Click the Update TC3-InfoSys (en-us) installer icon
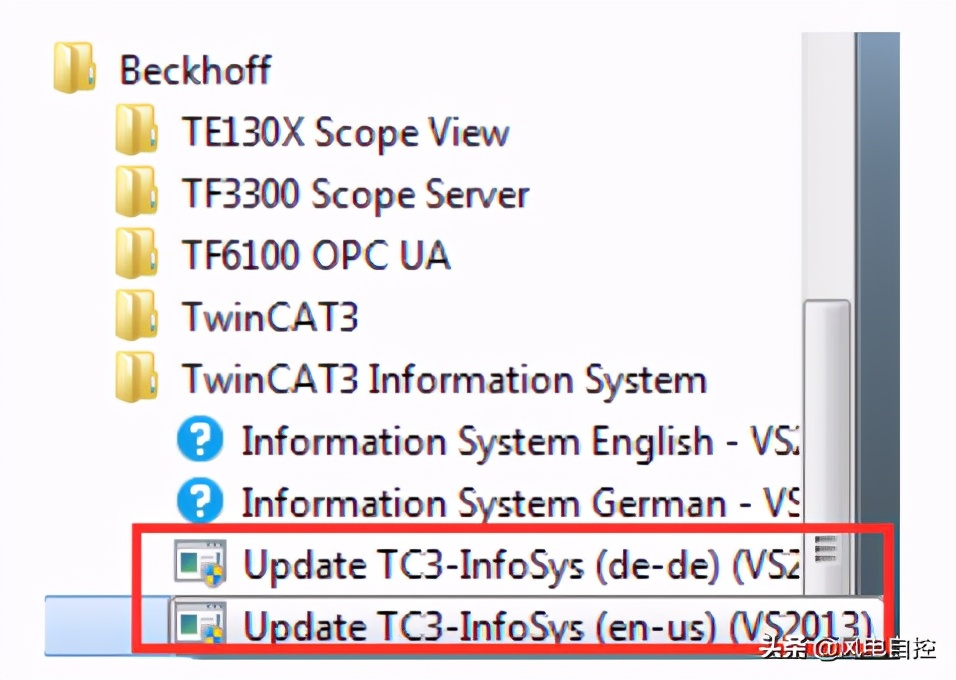The height and width of the screenshot is (680, 956). (200, 627)
